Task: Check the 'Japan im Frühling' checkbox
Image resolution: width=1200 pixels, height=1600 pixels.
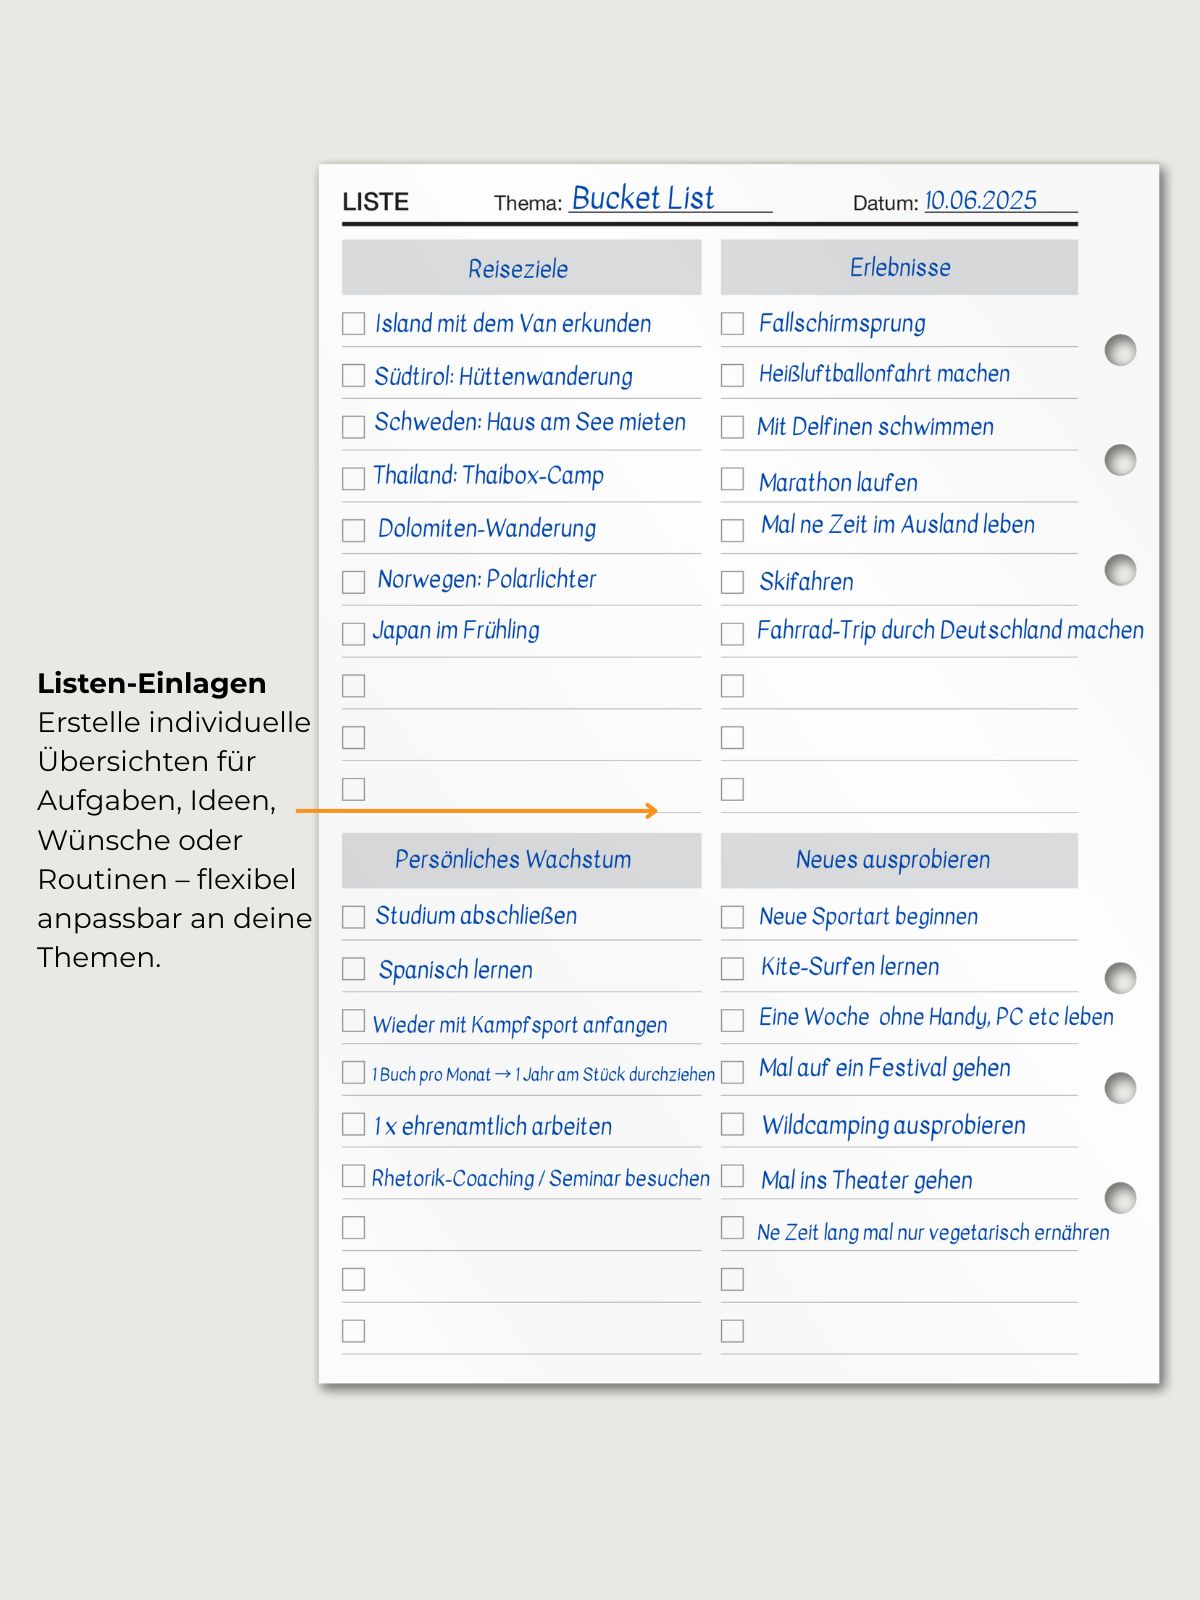Action: [353, 634]
